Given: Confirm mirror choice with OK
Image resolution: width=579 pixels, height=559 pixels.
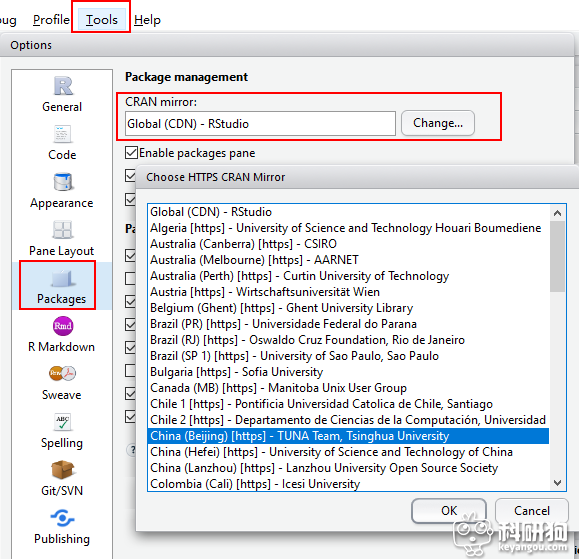Looking at the screenshot, I should [x=449, y=511].
